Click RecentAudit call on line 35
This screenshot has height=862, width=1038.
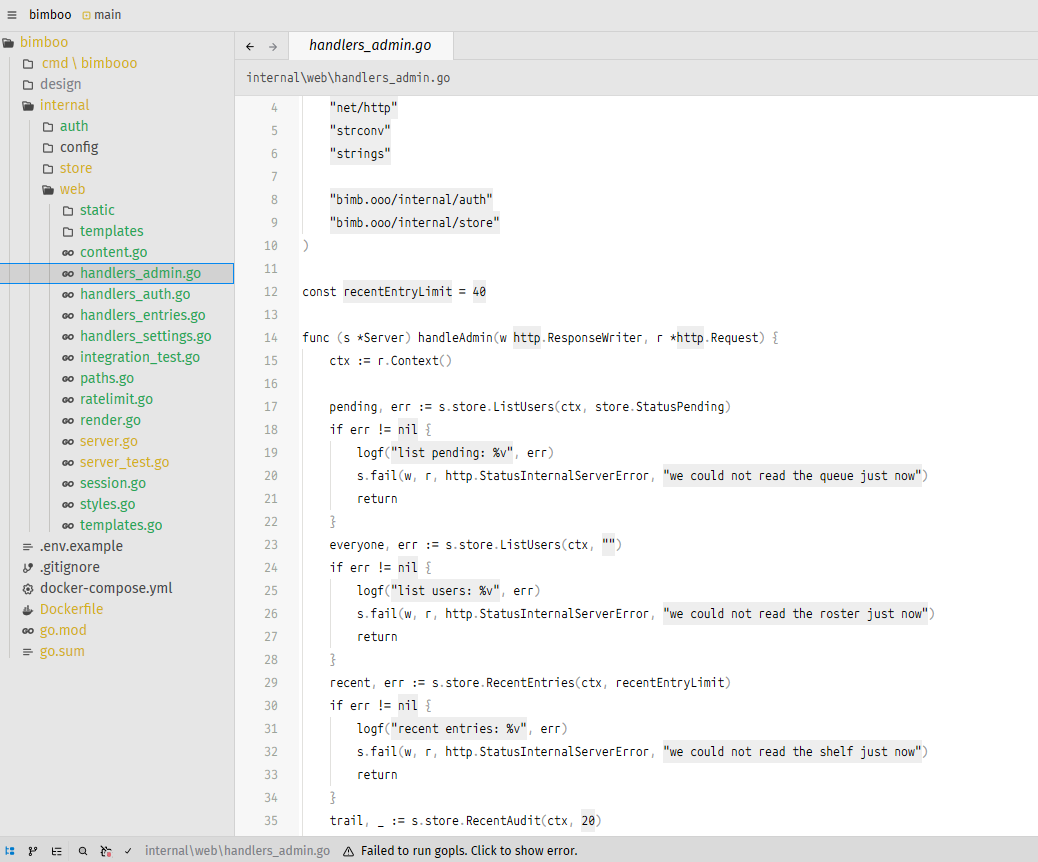pyautogui.click(x=503, y=821)
